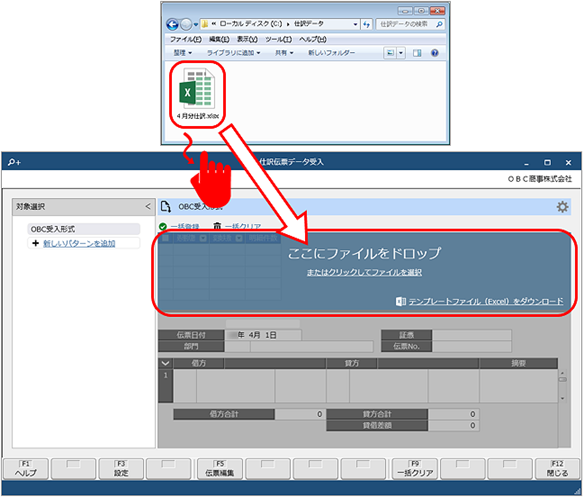
Task: Open the ファイル(F) menu
Action: 186,39
